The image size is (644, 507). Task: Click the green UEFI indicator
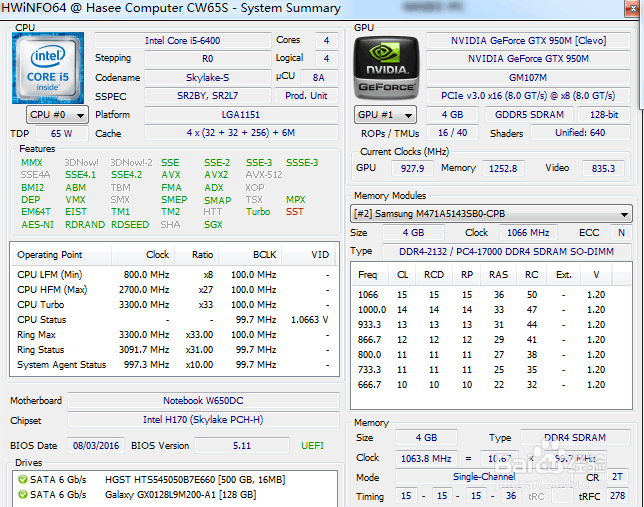click(312, 445)
